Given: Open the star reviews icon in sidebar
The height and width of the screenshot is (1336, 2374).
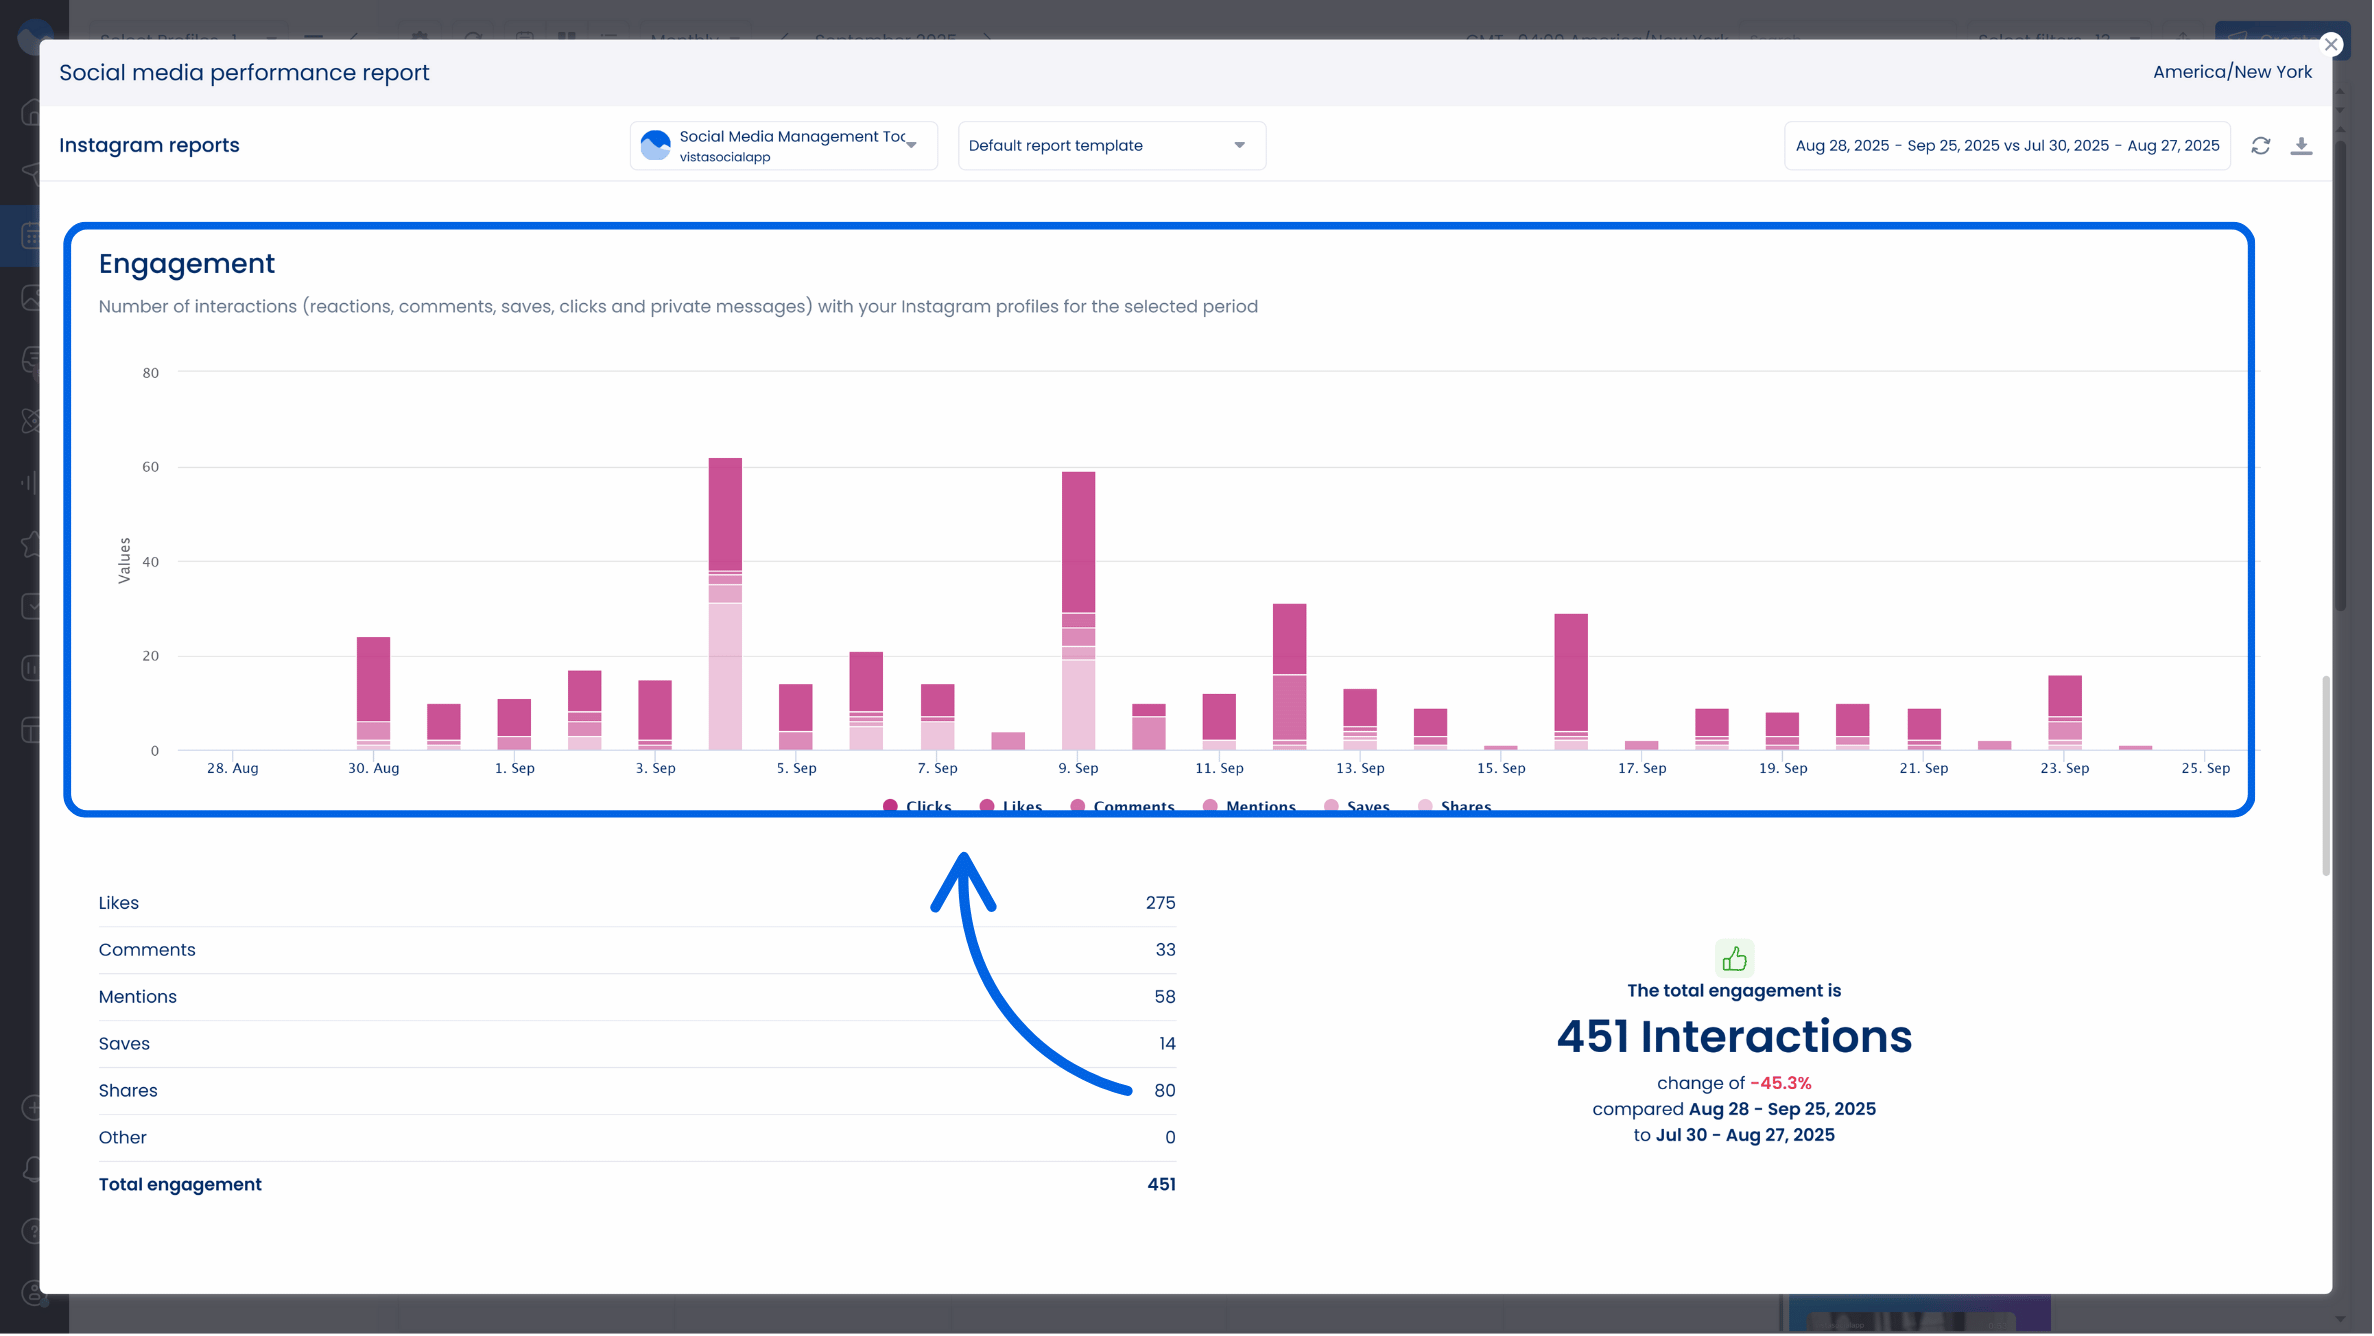Looking at the screenshot, I should pos(31,544).
